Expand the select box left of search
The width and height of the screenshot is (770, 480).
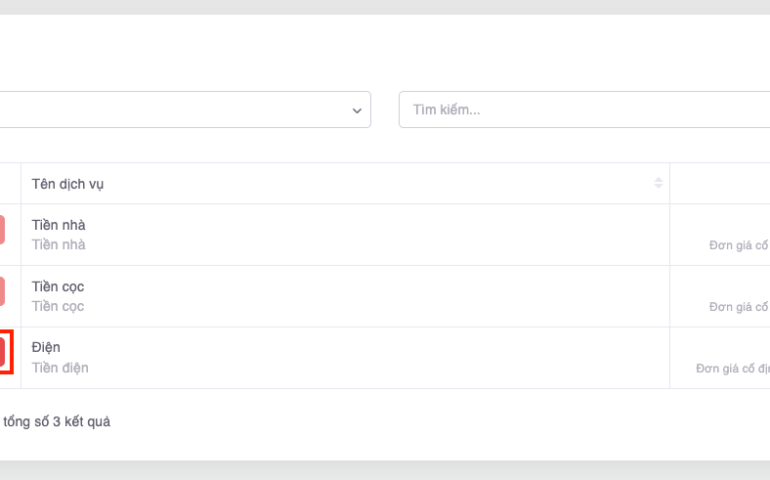pos(180,110)
